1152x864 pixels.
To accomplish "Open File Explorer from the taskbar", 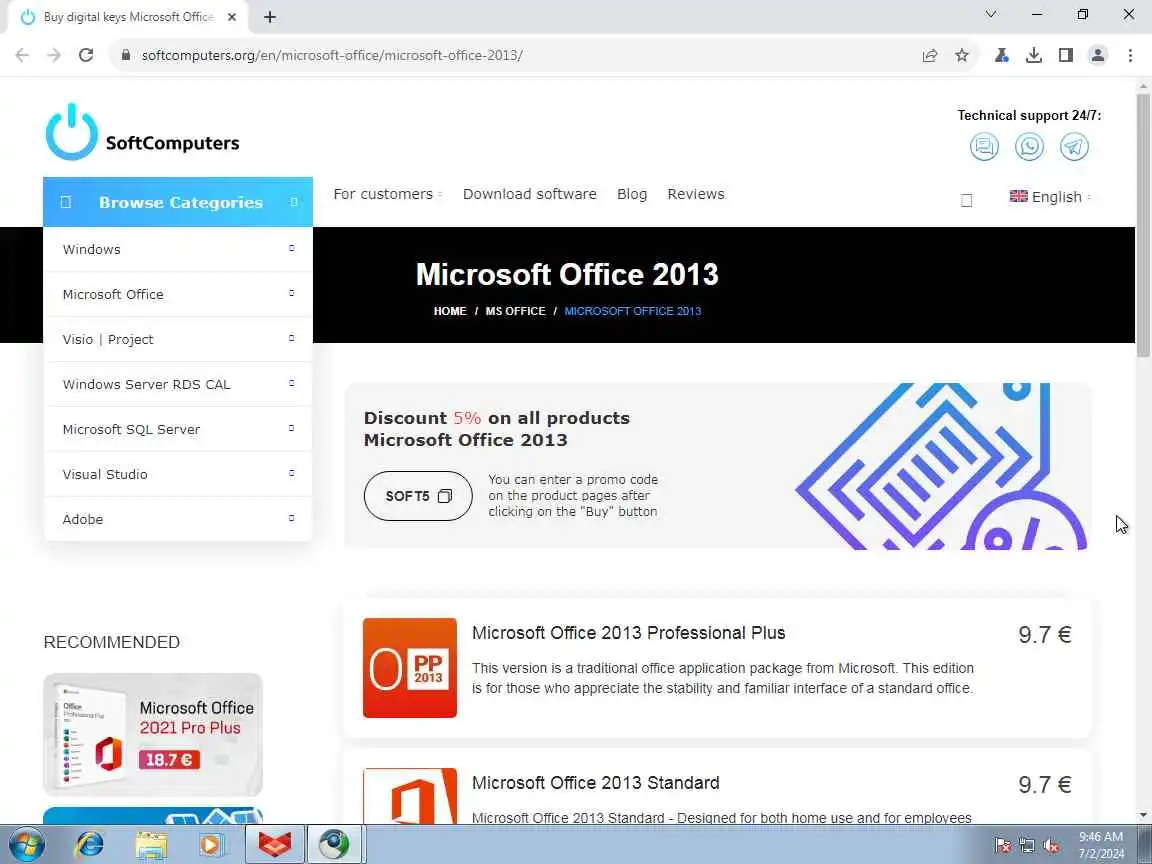I will click(151, 844).
